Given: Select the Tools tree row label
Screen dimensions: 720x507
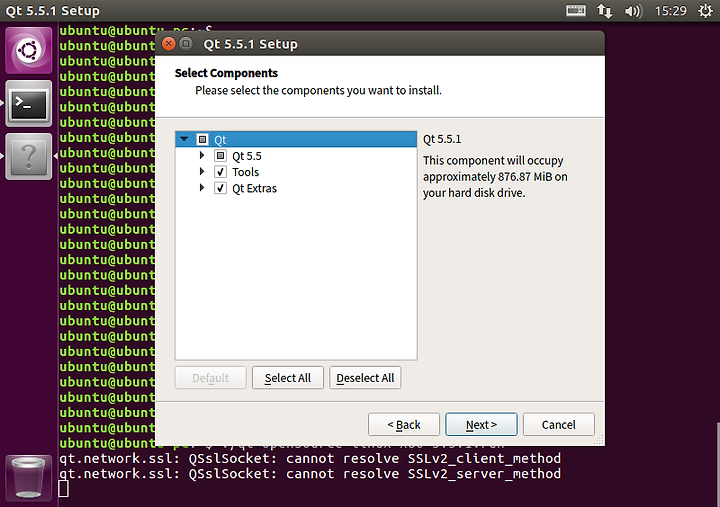Looking at the screenshot, I should tap(245, 172).
